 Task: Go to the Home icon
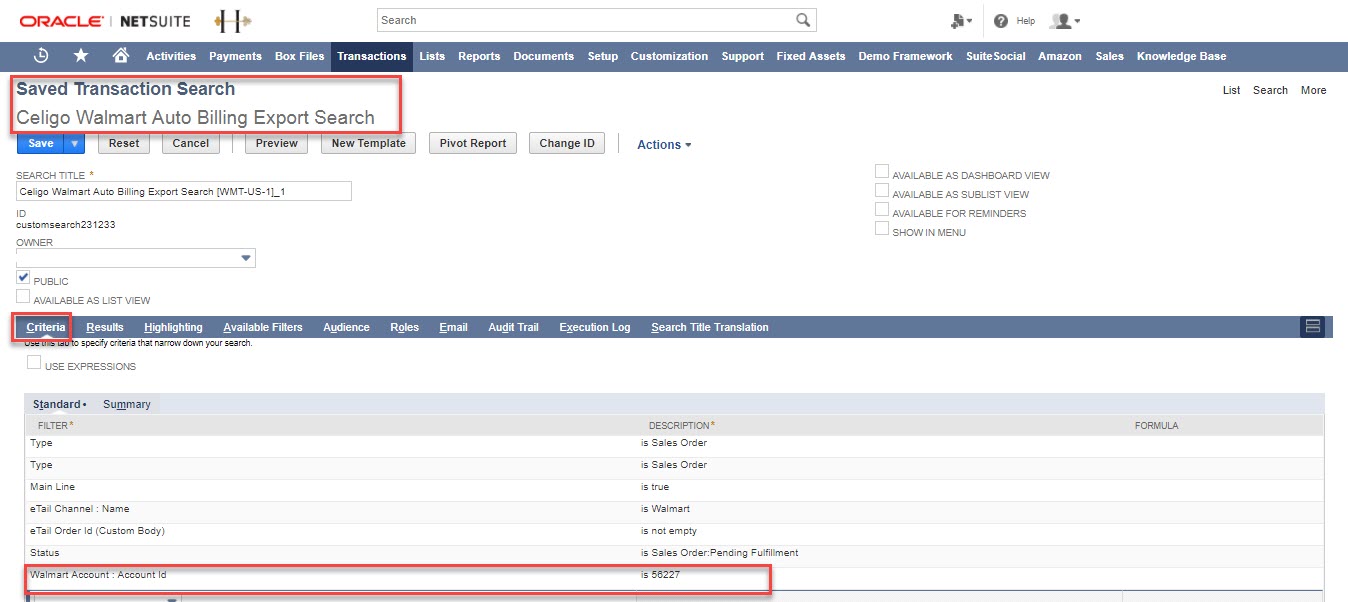point(121,56)
